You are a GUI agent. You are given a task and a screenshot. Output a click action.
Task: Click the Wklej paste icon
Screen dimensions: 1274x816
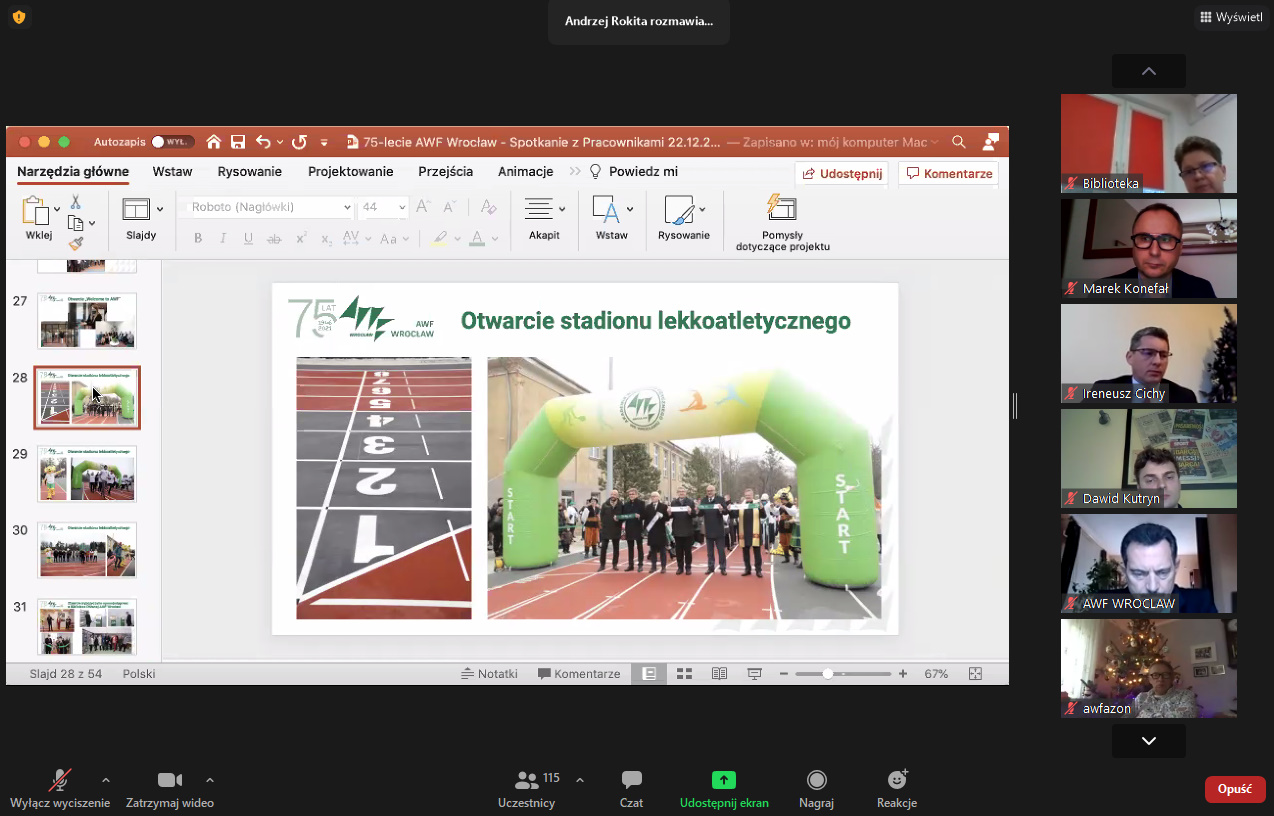36,212
